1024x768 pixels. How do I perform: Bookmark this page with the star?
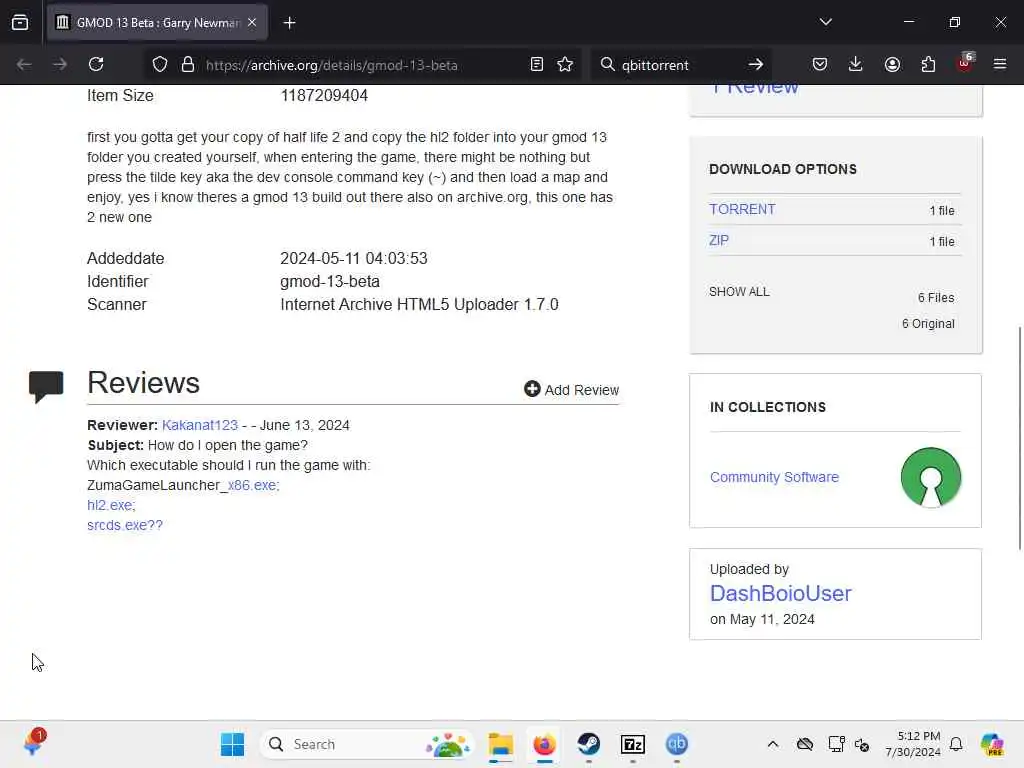[566, 65]
